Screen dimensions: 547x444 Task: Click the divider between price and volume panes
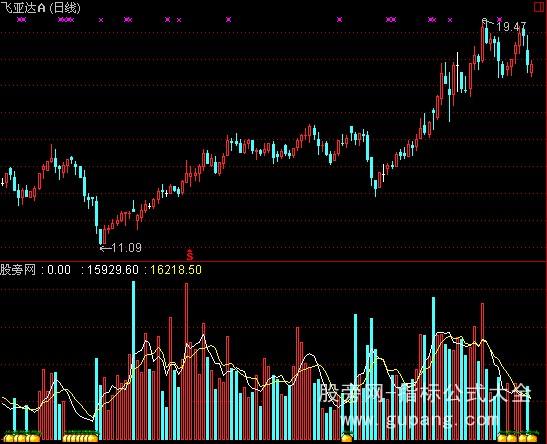tap(274, 261)
